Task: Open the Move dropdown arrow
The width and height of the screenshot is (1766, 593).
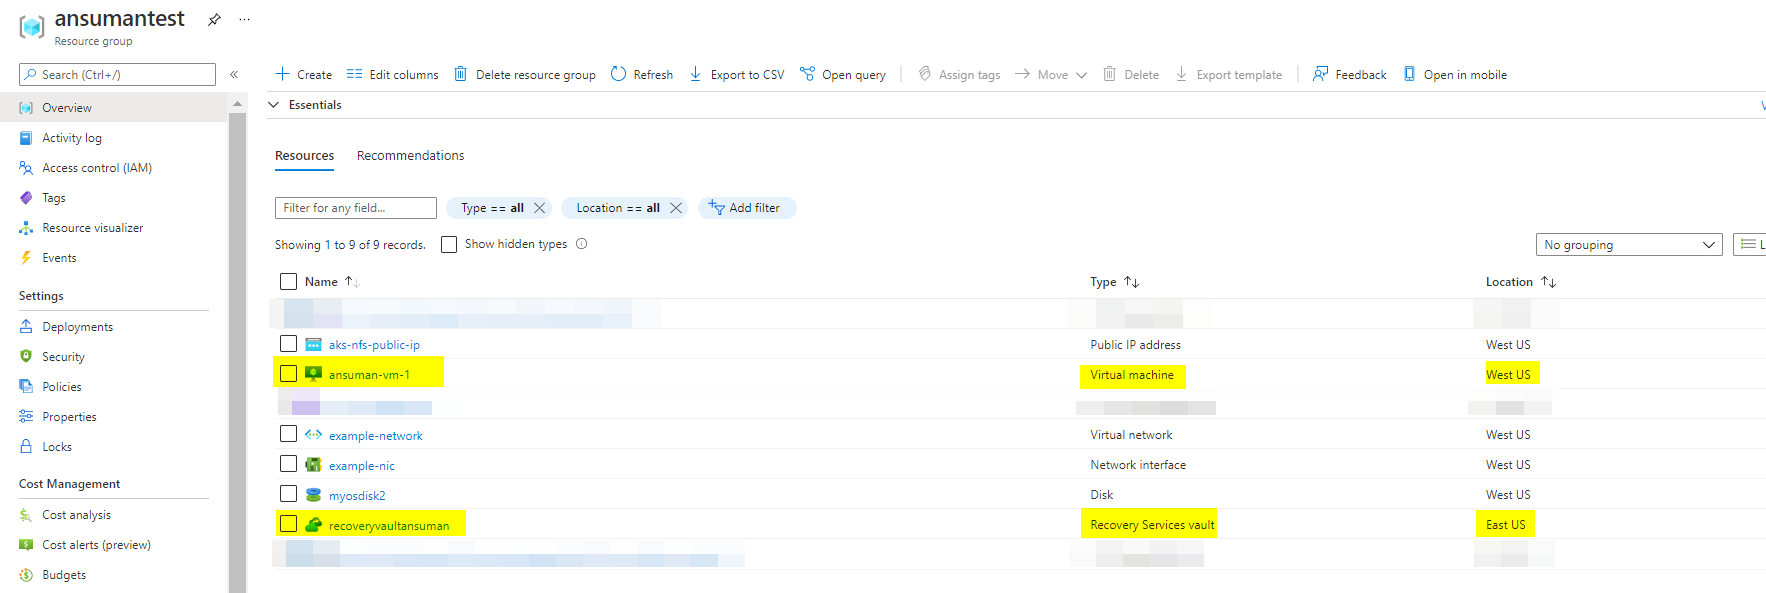Action: (x=1081, y=75)
